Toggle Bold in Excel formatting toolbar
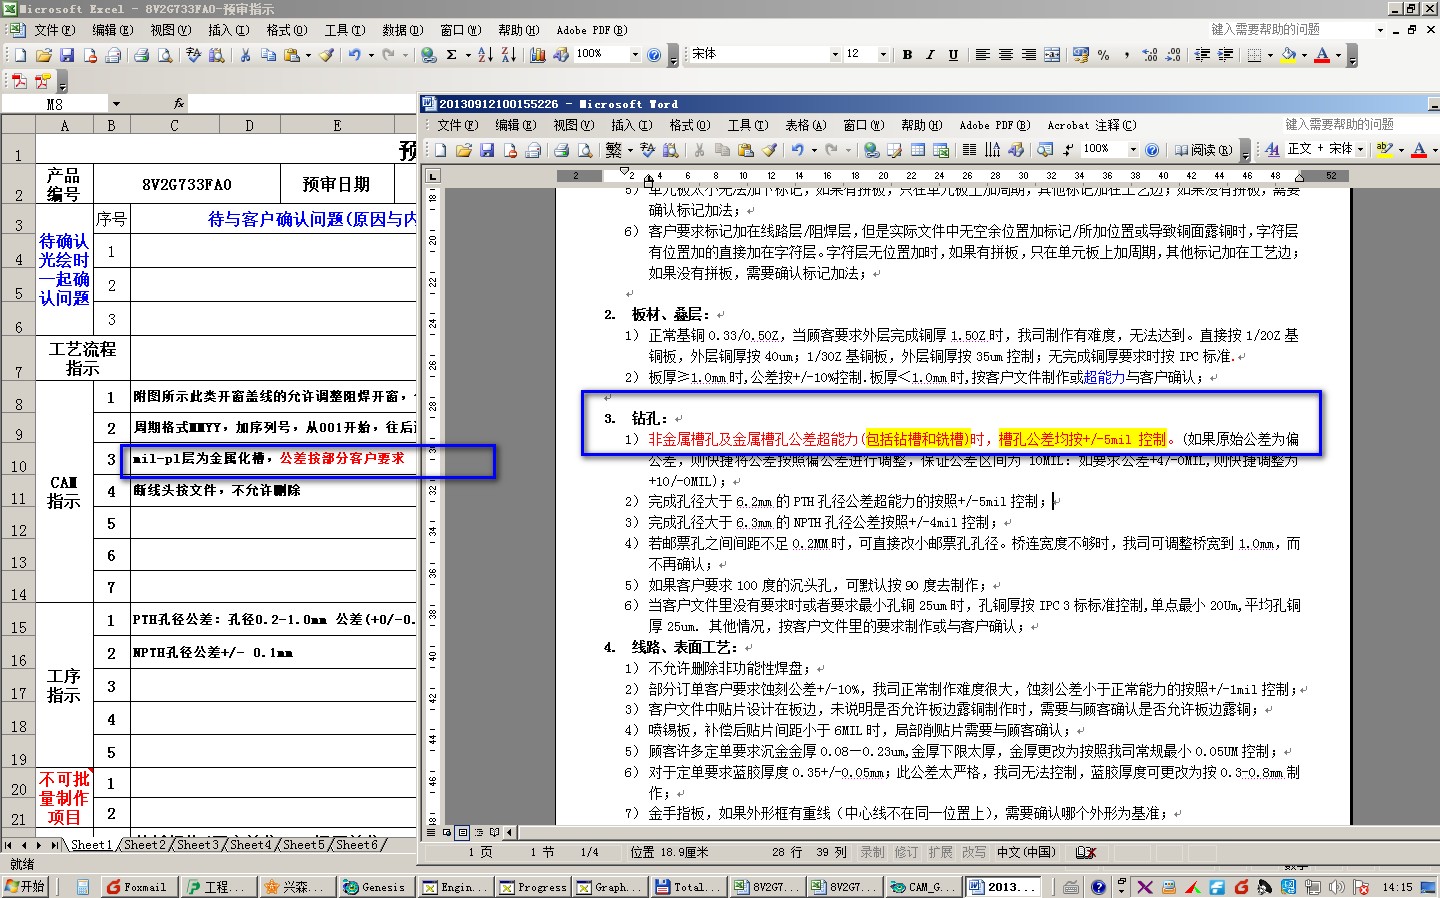1440x898 pixels. 907,55
